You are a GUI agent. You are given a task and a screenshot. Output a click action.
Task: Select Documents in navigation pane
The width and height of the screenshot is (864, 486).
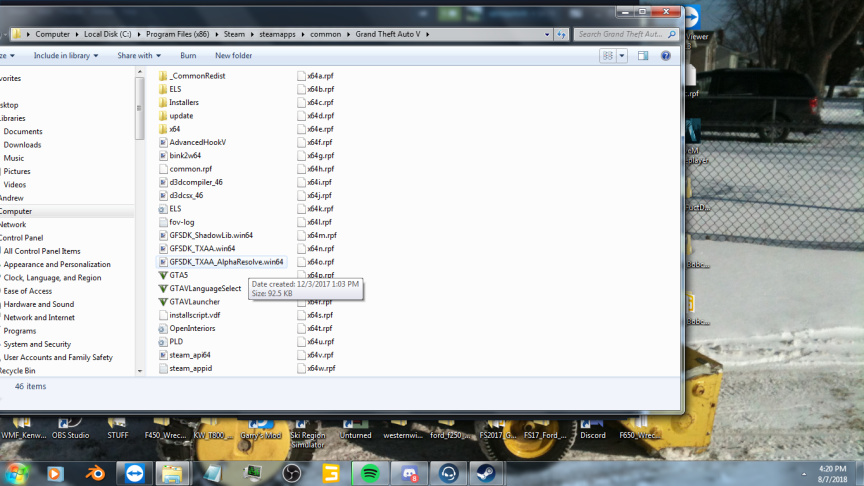coord(23,131)
